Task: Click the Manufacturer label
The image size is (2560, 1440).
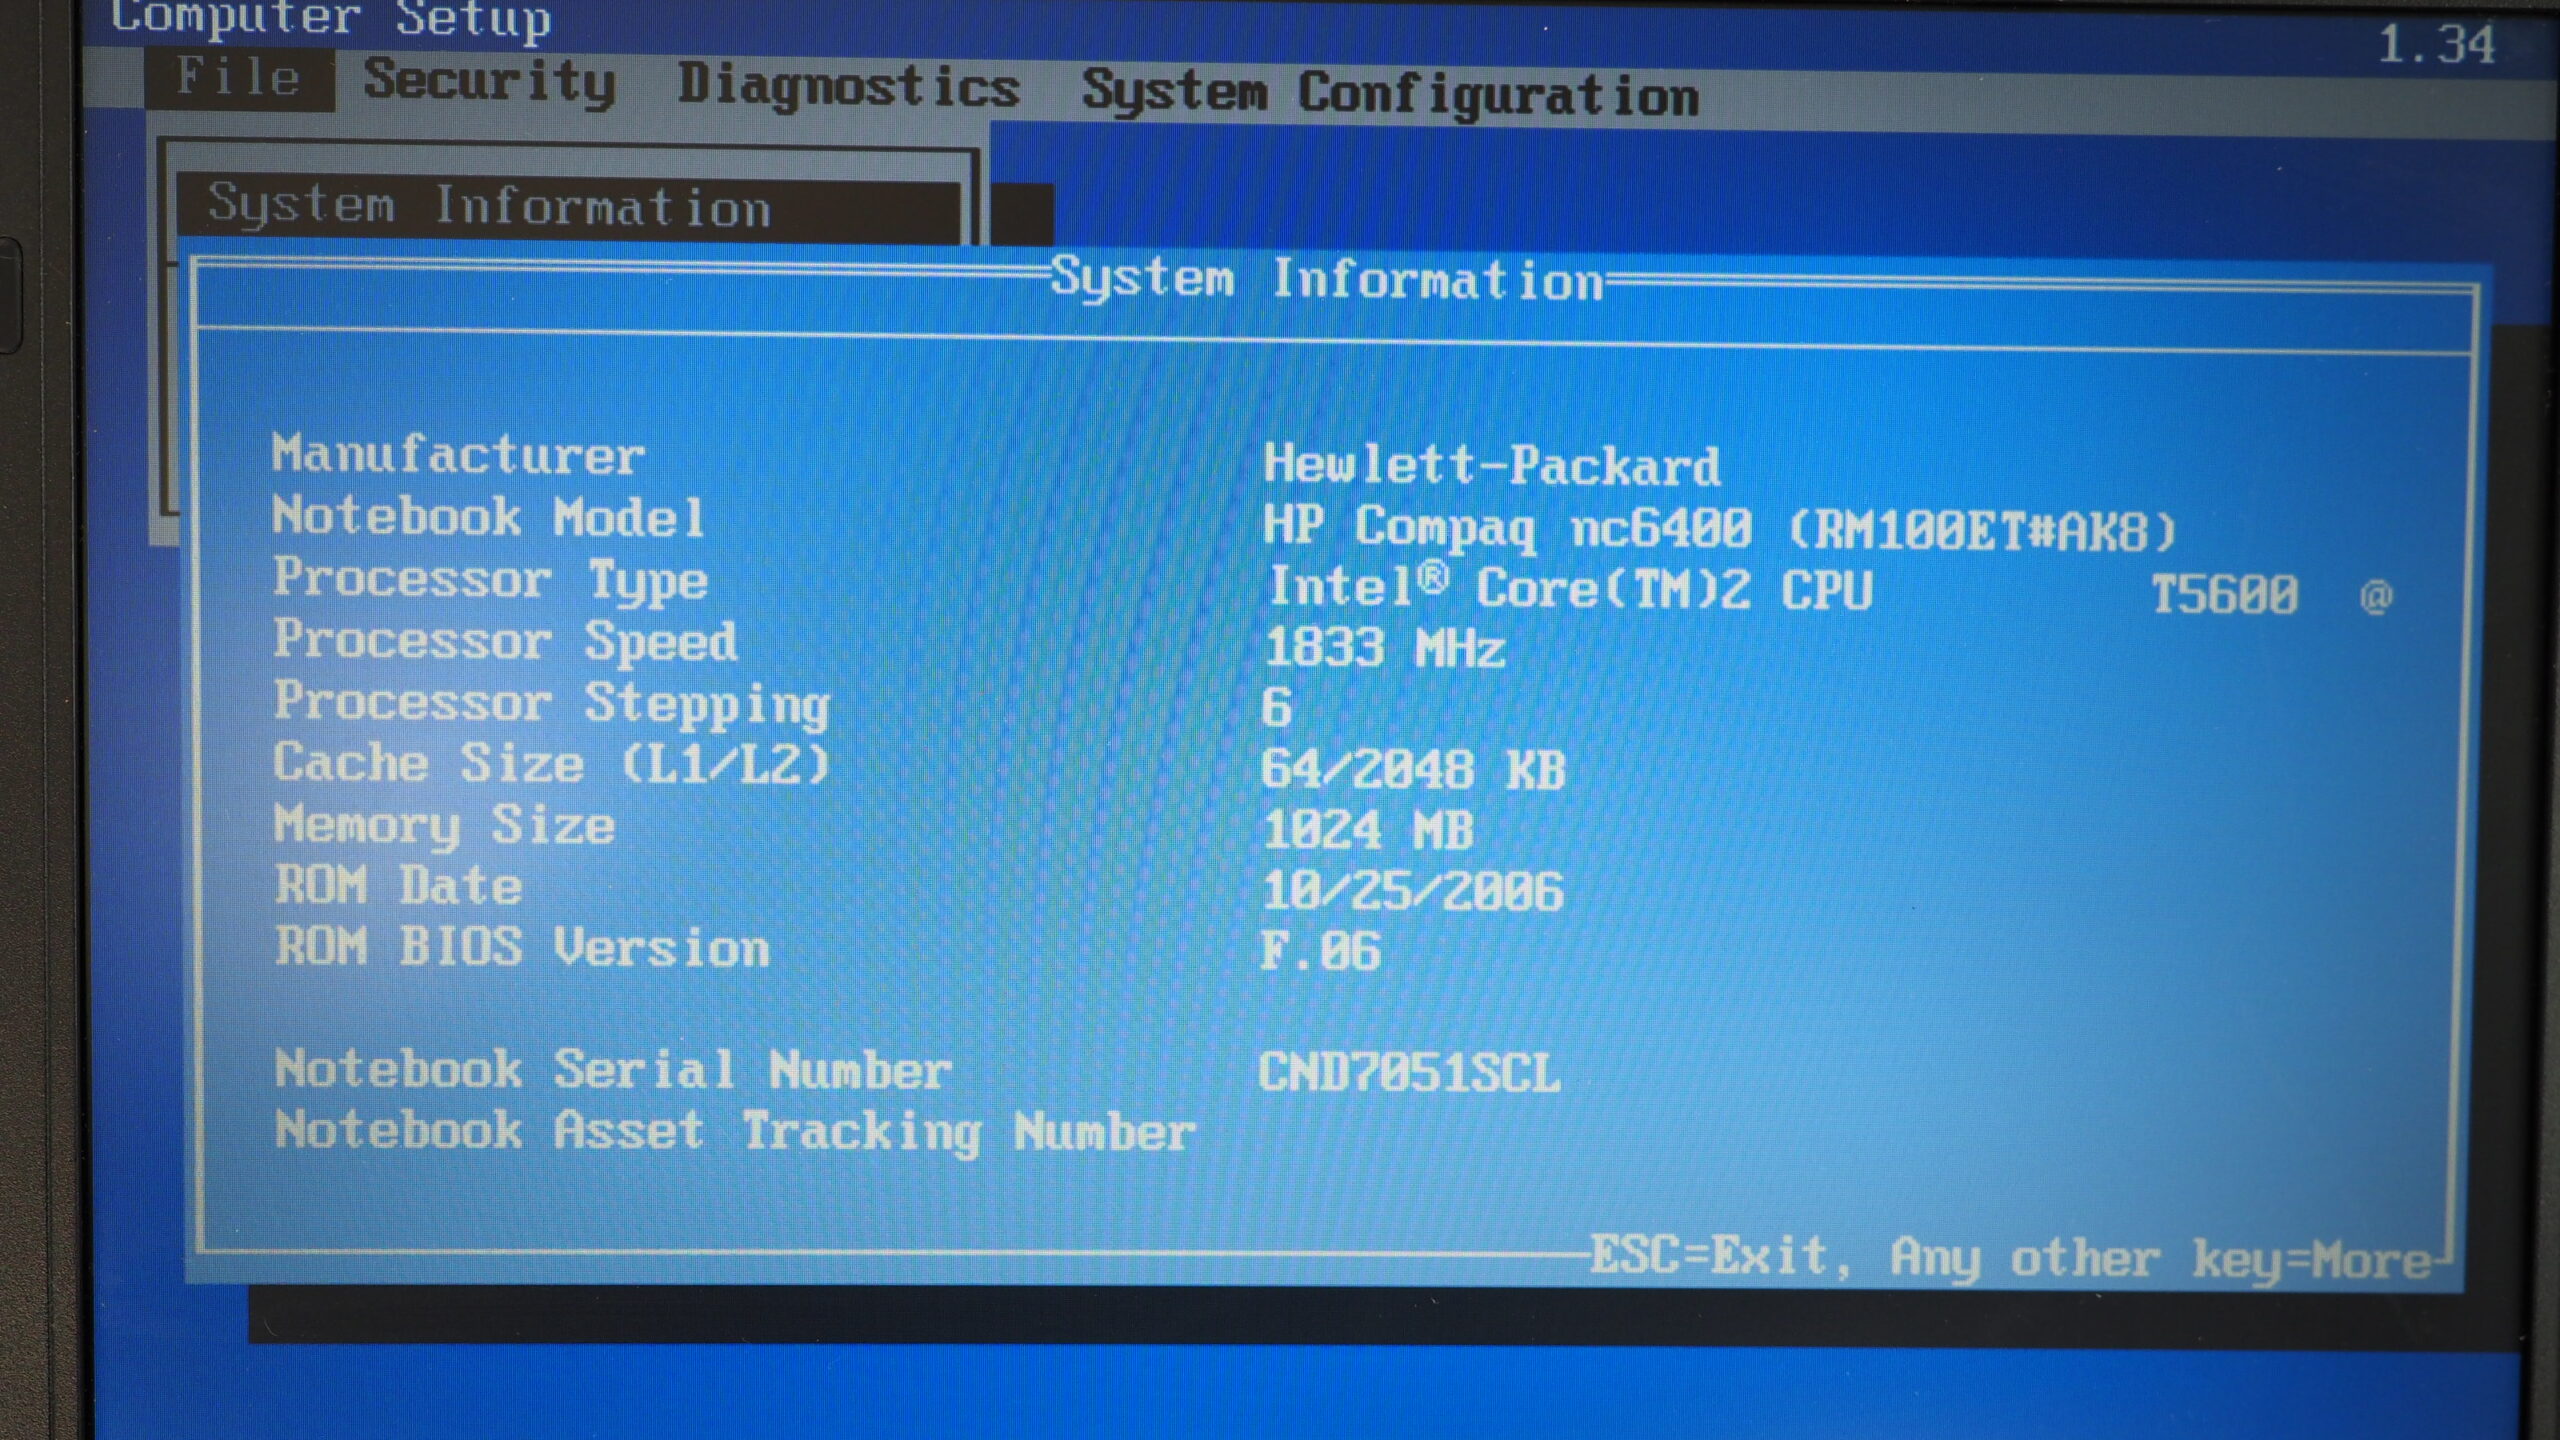Action: [x=458, y=455]
